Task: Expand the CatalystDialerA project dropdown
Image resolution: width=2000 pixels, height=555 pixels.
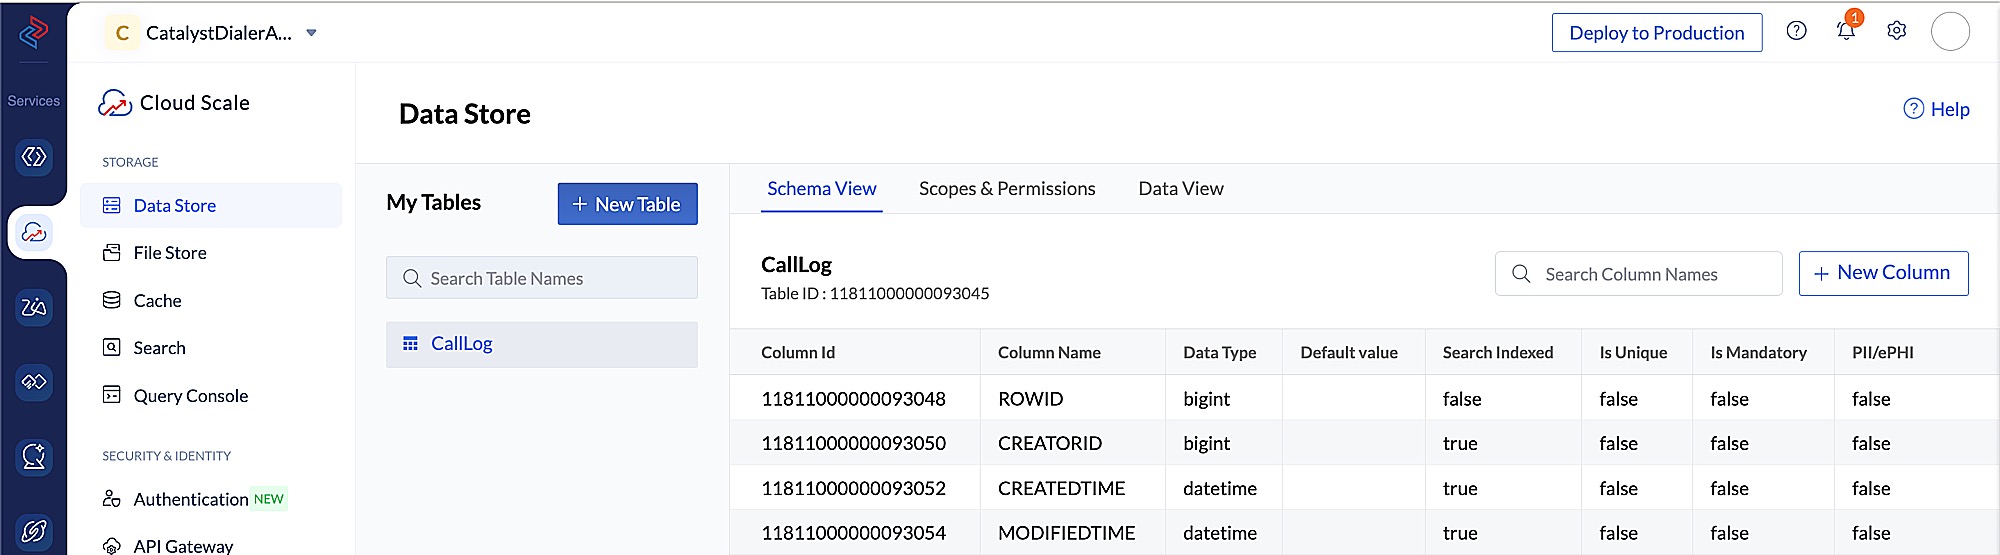Action: 311,33
